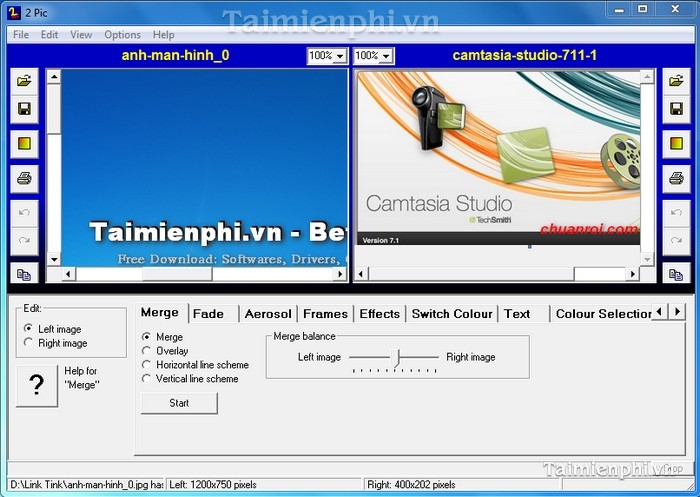The height and width of the screenshot is (497, 700).
Task: Click the right panel print icon
Action: coord(674,179)
